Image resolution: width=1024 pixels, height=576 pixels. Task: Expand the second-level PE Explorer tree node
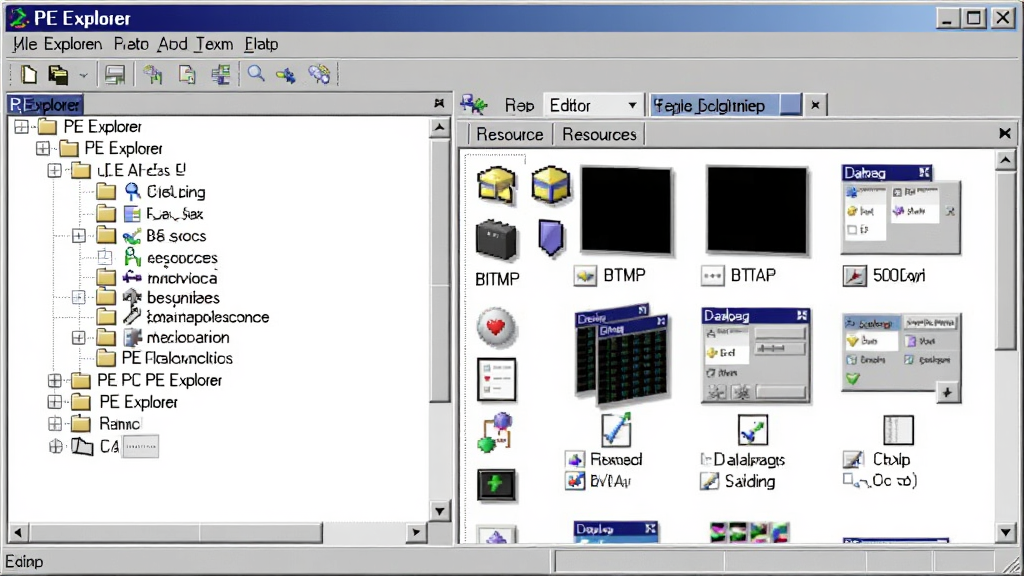pos(42,148)
